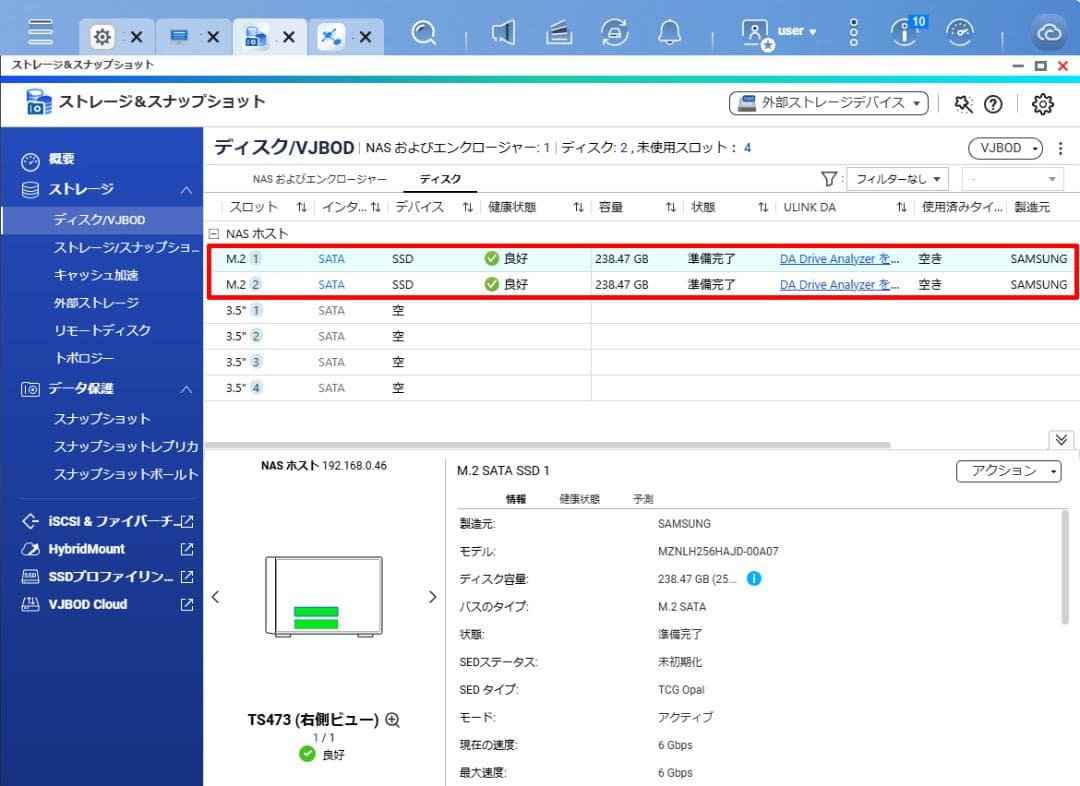Open the help question mark icon
Screen dimensions: 1080x786
pyautogui.click(x=993, y=103)
